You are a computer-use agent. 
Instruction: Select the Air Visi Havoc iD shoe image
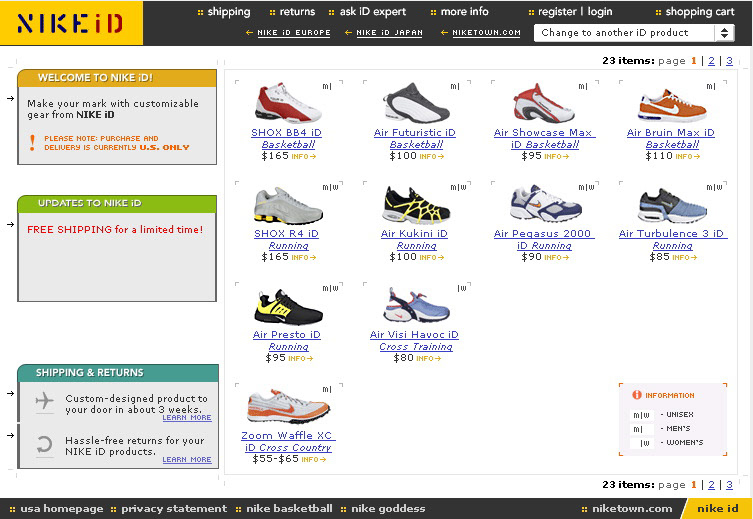tap(416, 305)
